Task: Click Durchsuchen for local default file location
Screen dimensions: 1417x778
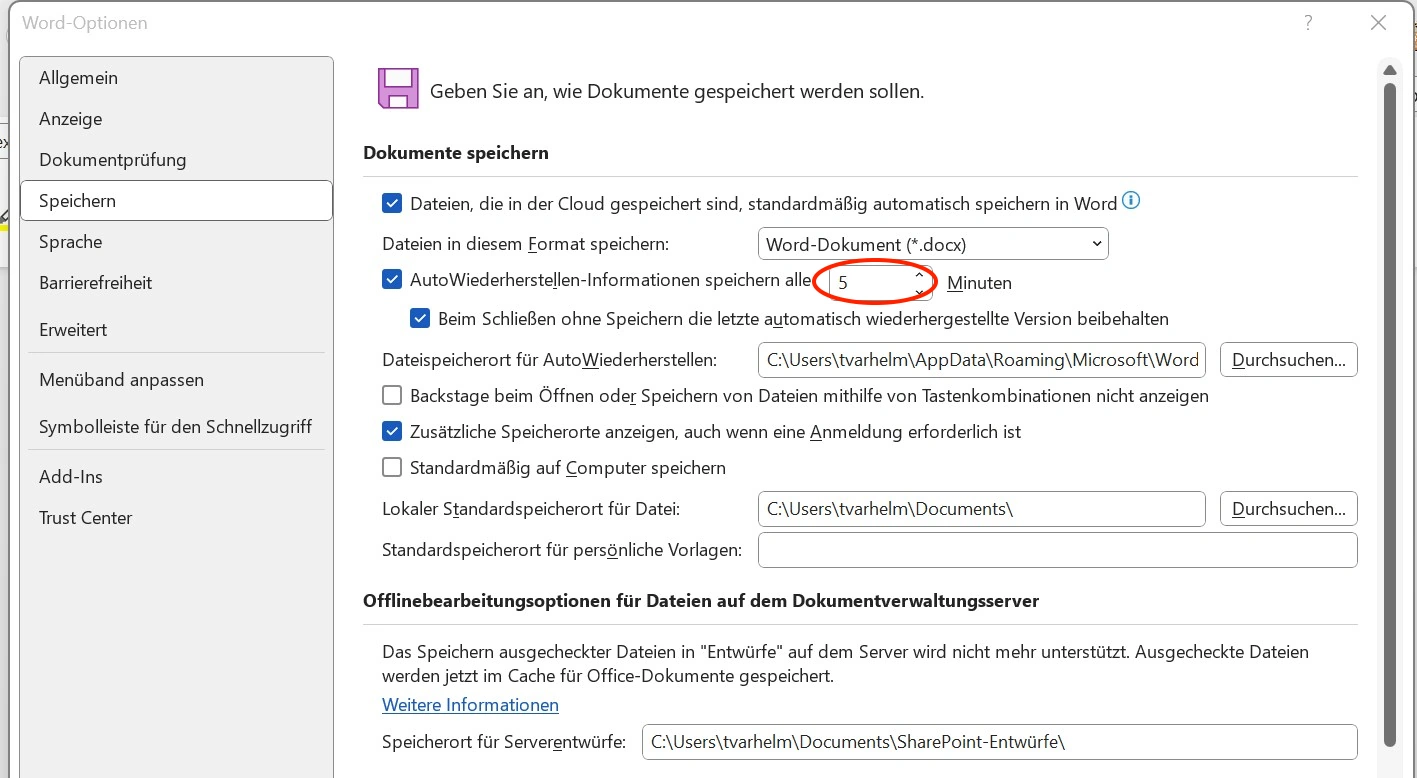Action: point(1288,508)
